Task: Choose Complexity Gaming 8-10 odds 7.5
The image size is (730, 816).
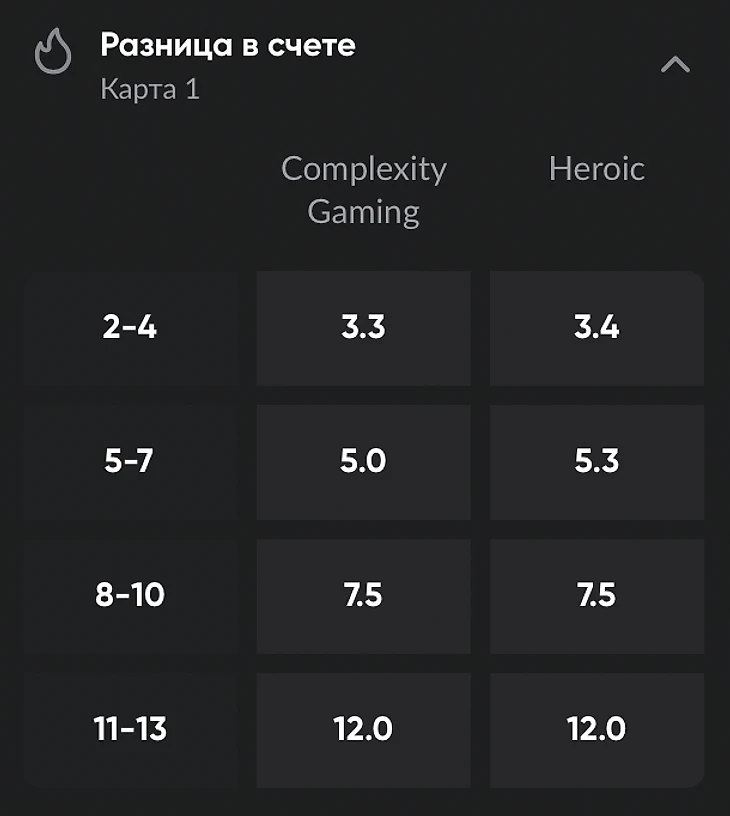Action: (x=363, y=596)
